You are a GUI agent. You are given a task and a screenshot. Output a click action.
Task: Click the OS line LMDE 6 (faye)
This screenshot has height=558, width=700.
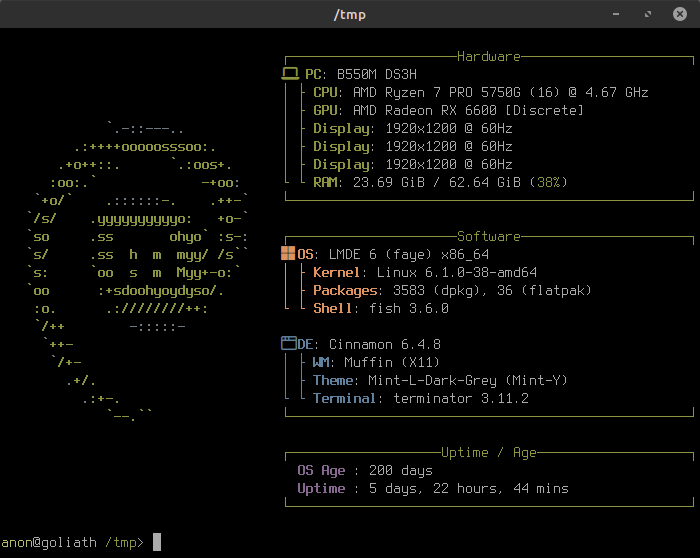tap(393, 254)
